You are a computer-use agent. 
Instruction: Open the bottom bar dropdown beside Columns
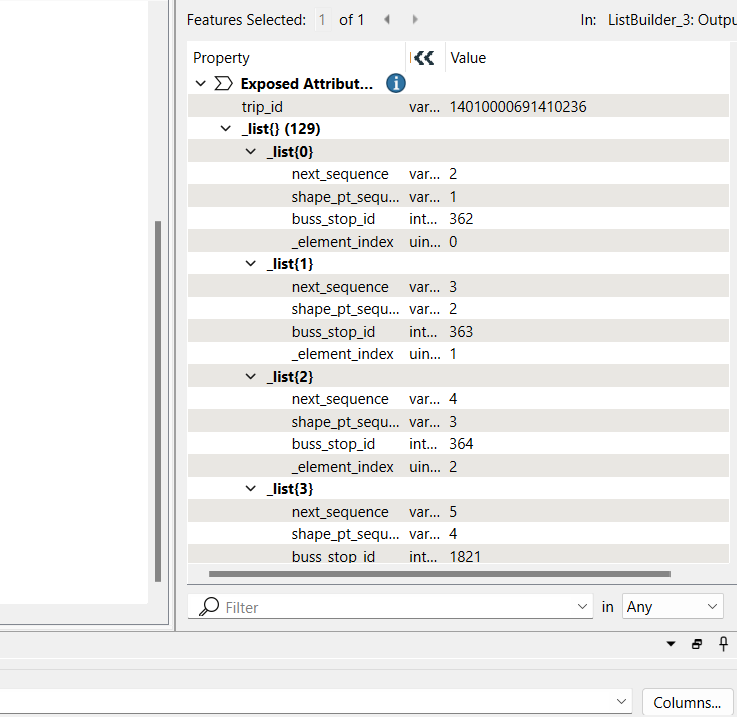pyautogui.click(x=621, y=701)
